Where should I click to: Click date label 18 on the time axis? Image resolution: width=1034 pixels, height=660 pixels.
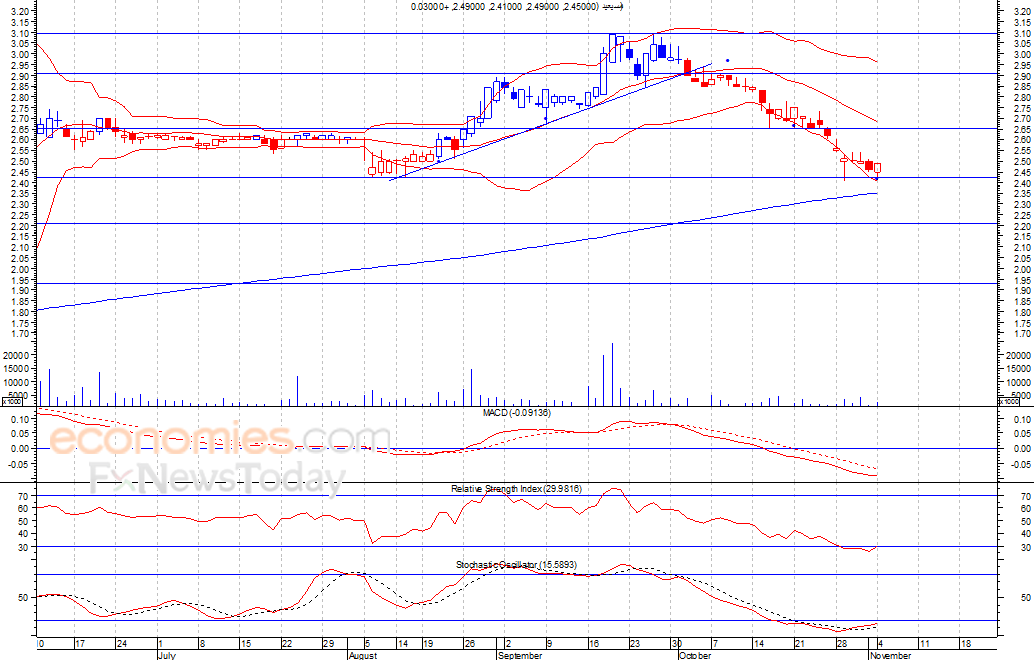[x=965, y=644]
